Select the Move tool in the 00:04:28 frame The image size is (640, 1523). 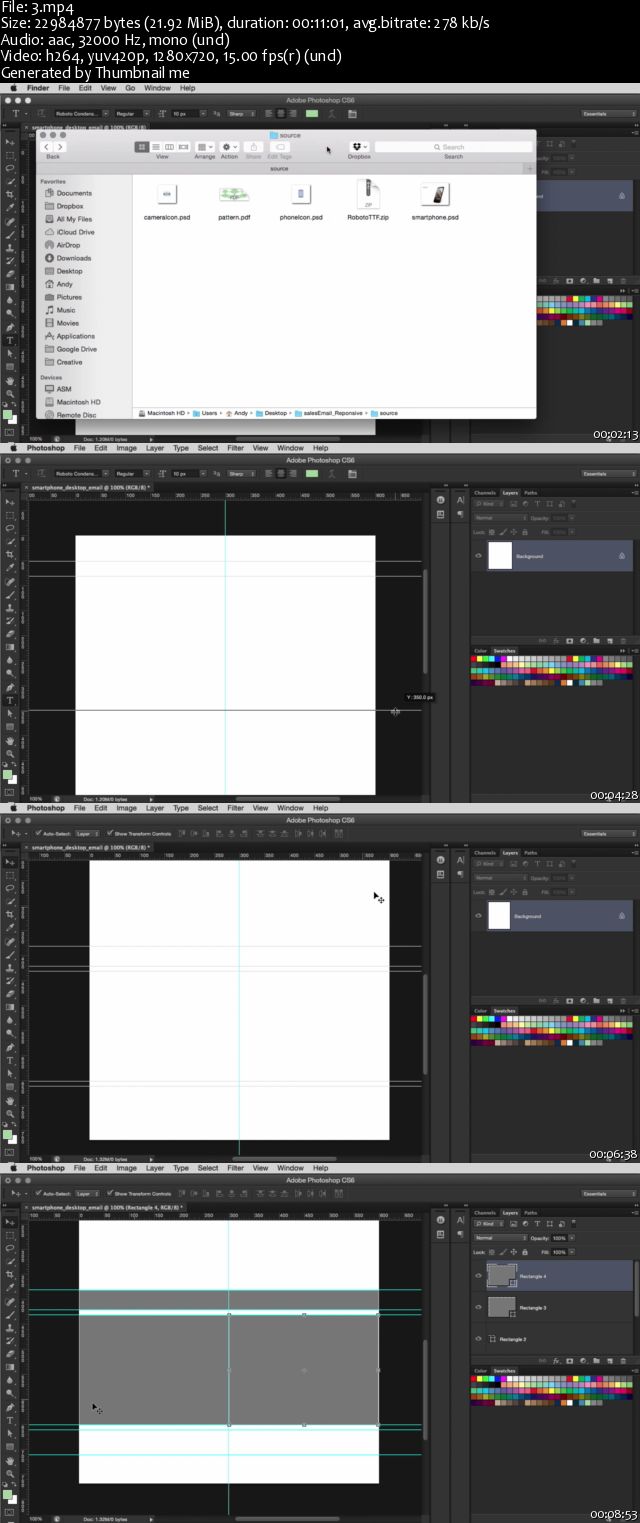pos(10,502)
